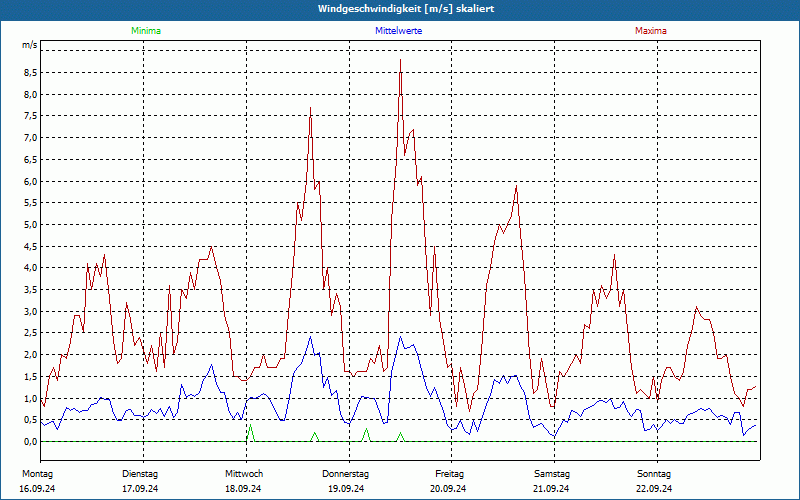Click the Sonntag day label
Image resolution: width=800 pixels, height=500 pixels.
click(x=654, y=474)
